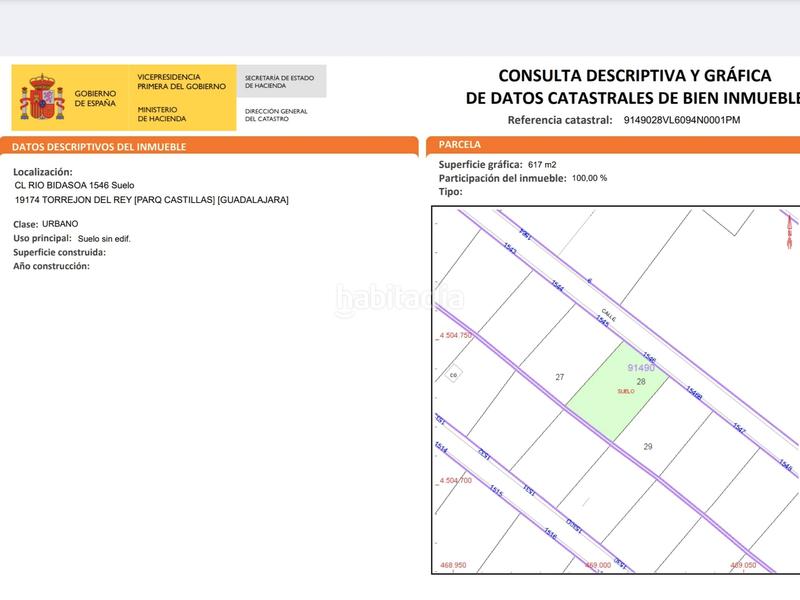The height and width of the screenshot is (600, 800).
Task: Click the small diamond marker on map
Action: [453, 375]
